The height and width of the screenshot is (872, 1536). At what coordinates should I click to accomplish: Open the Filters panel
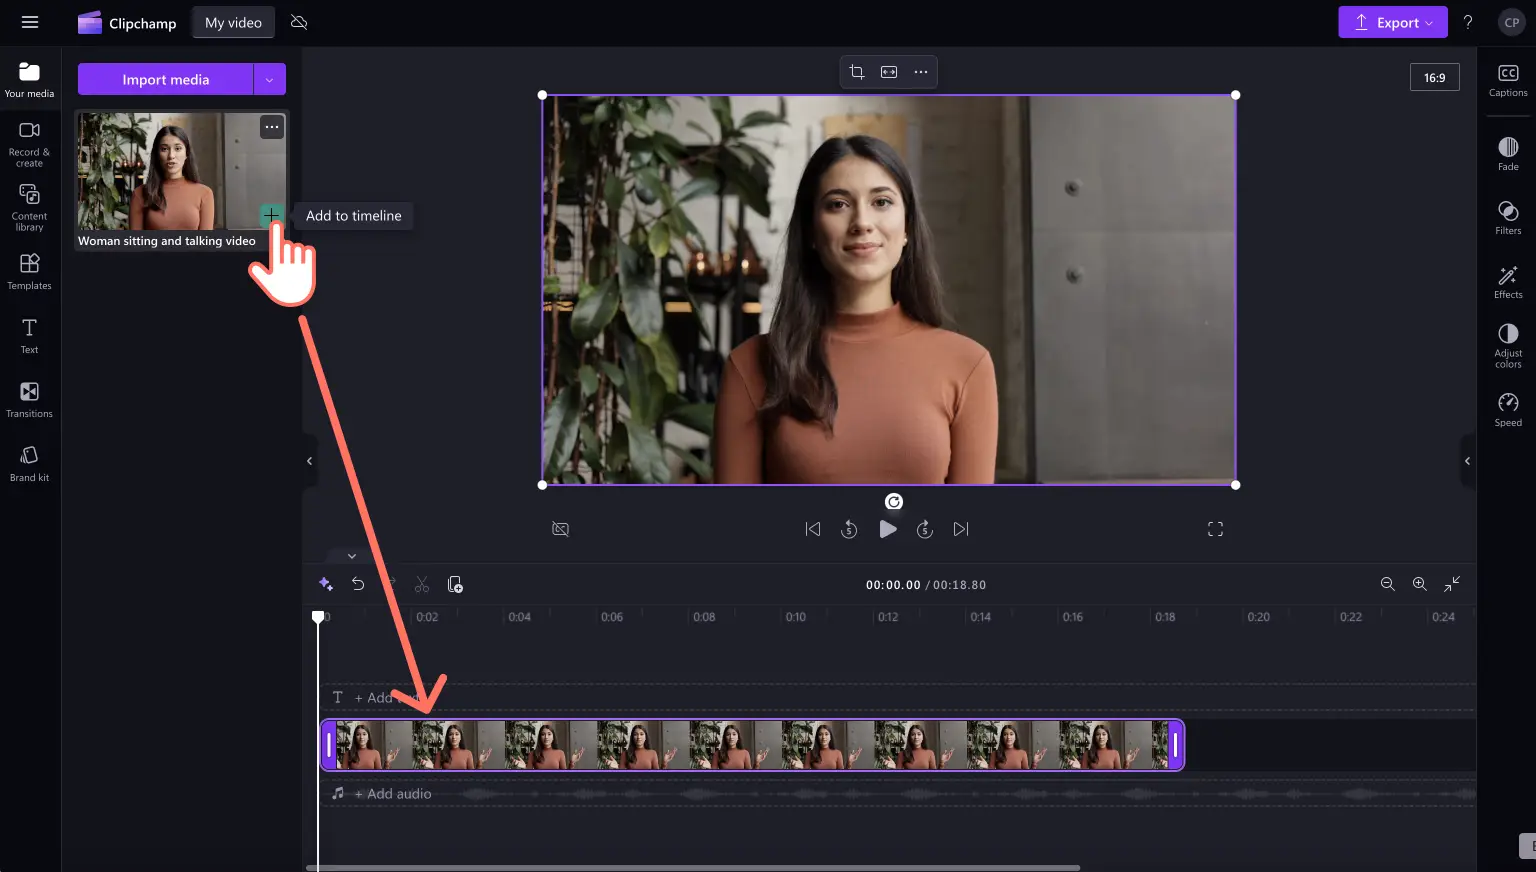[1508, 218]
